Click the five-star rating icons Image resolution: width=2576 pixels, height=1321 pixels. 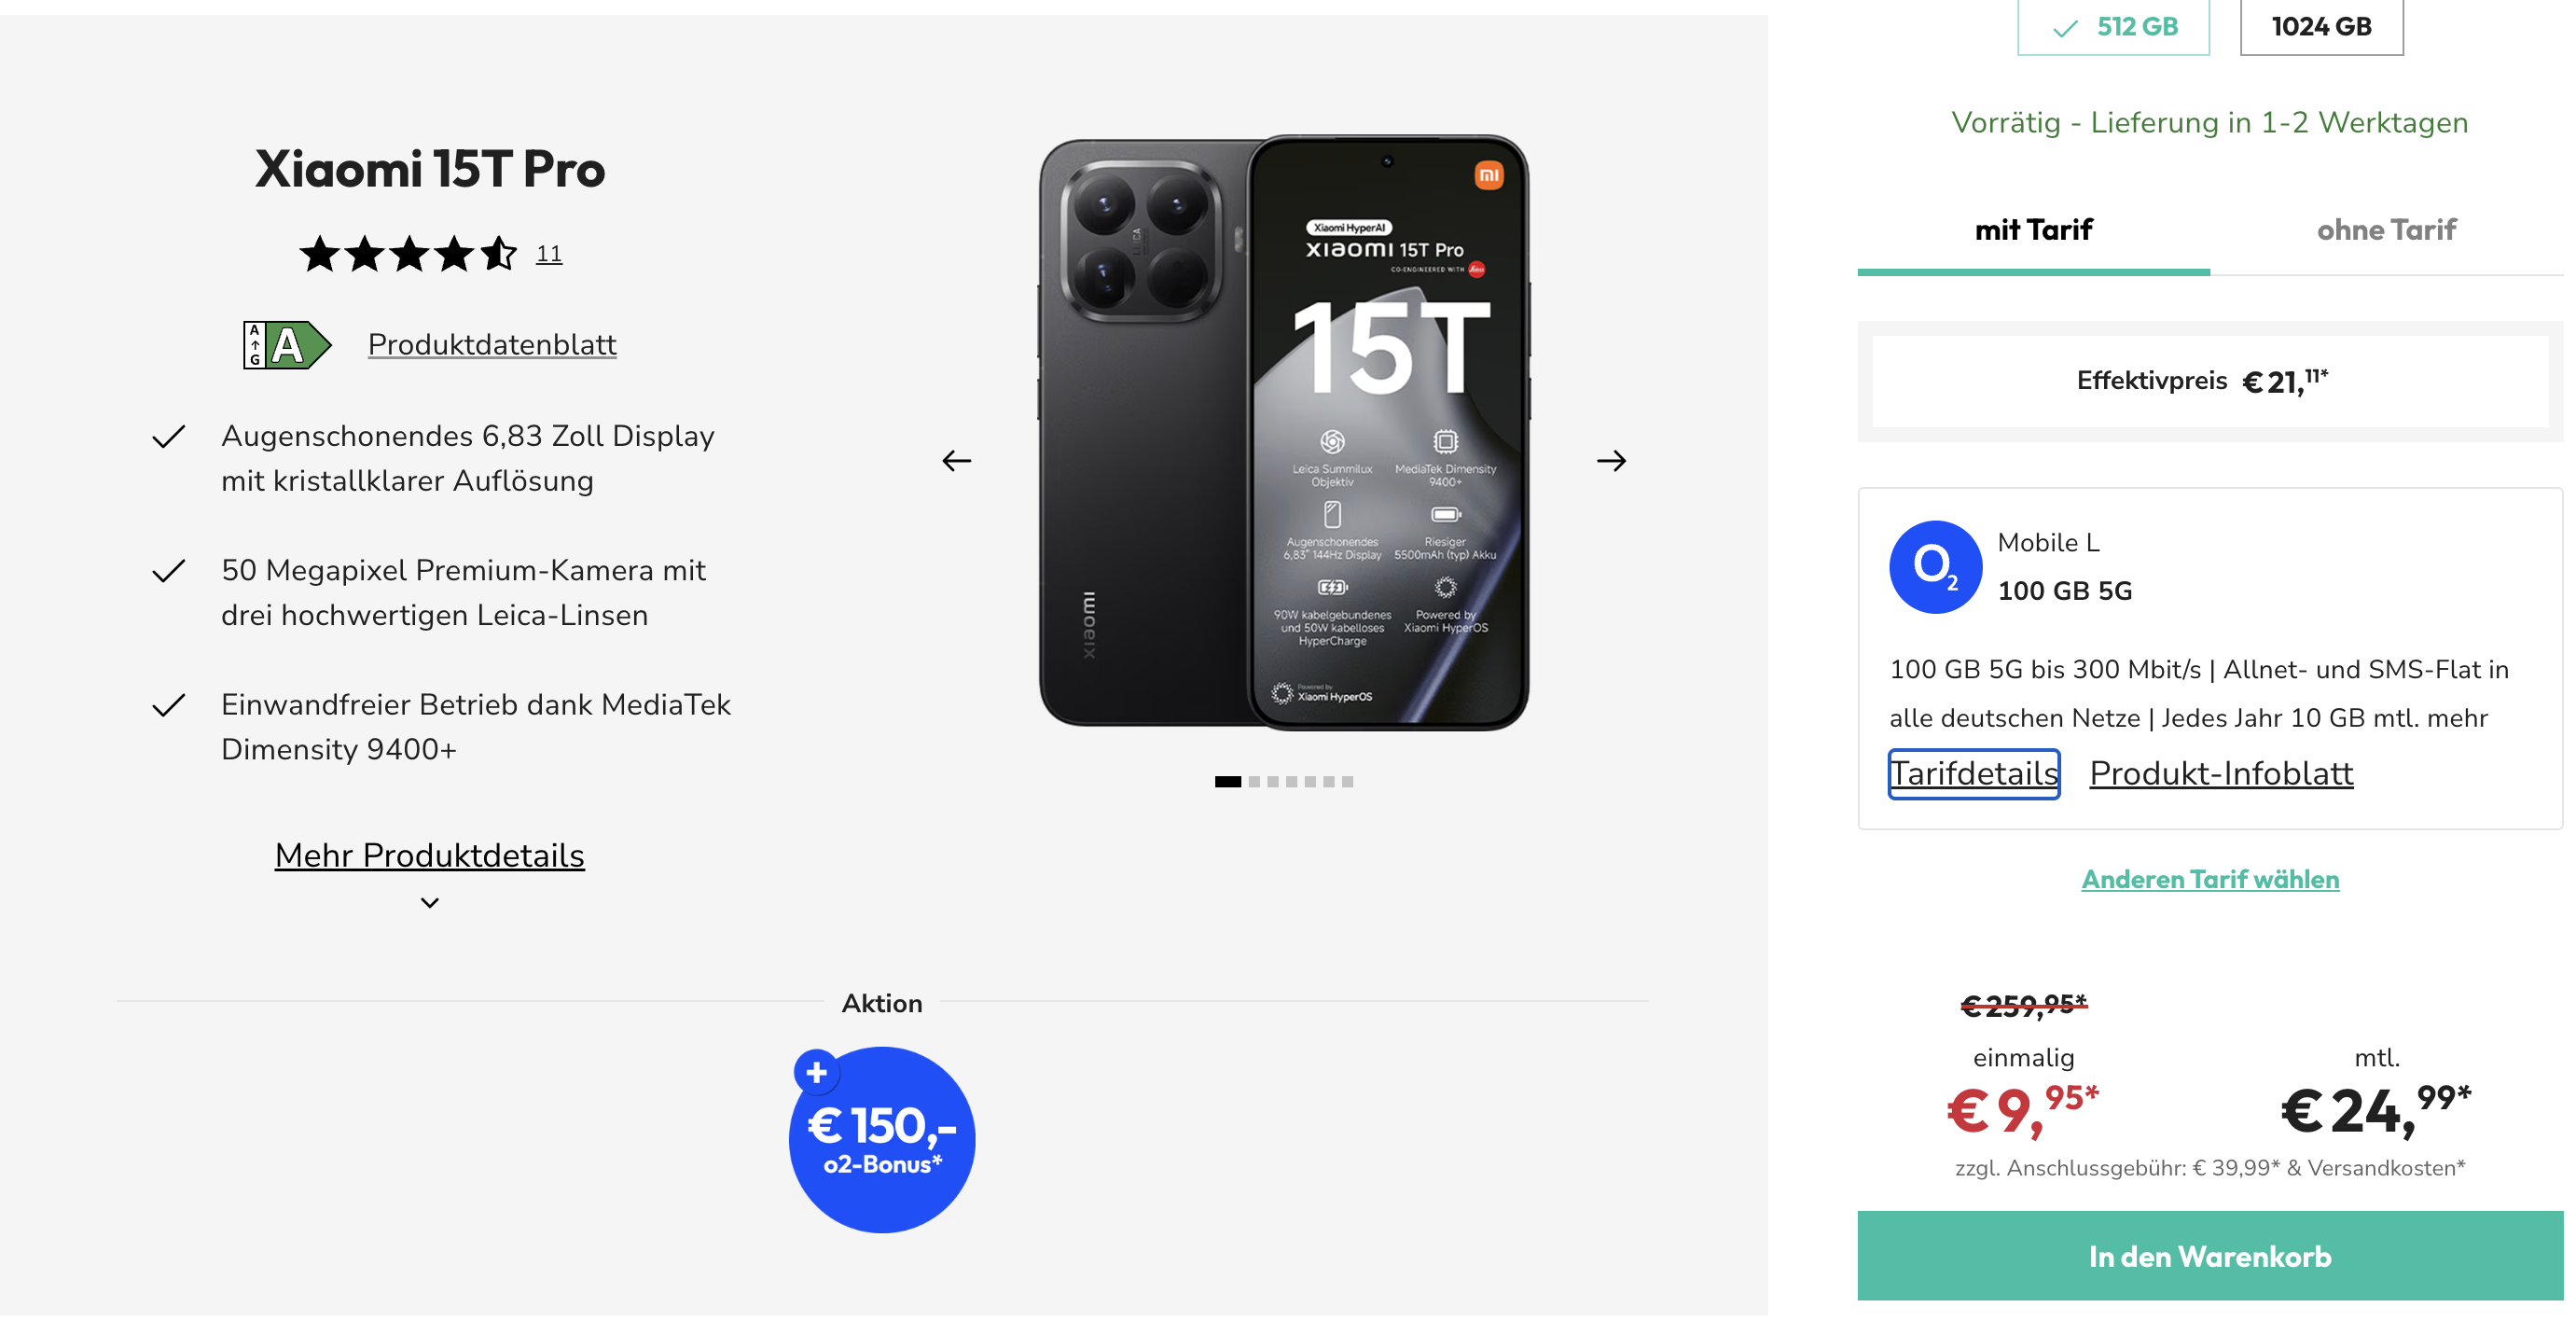[408, 254]
